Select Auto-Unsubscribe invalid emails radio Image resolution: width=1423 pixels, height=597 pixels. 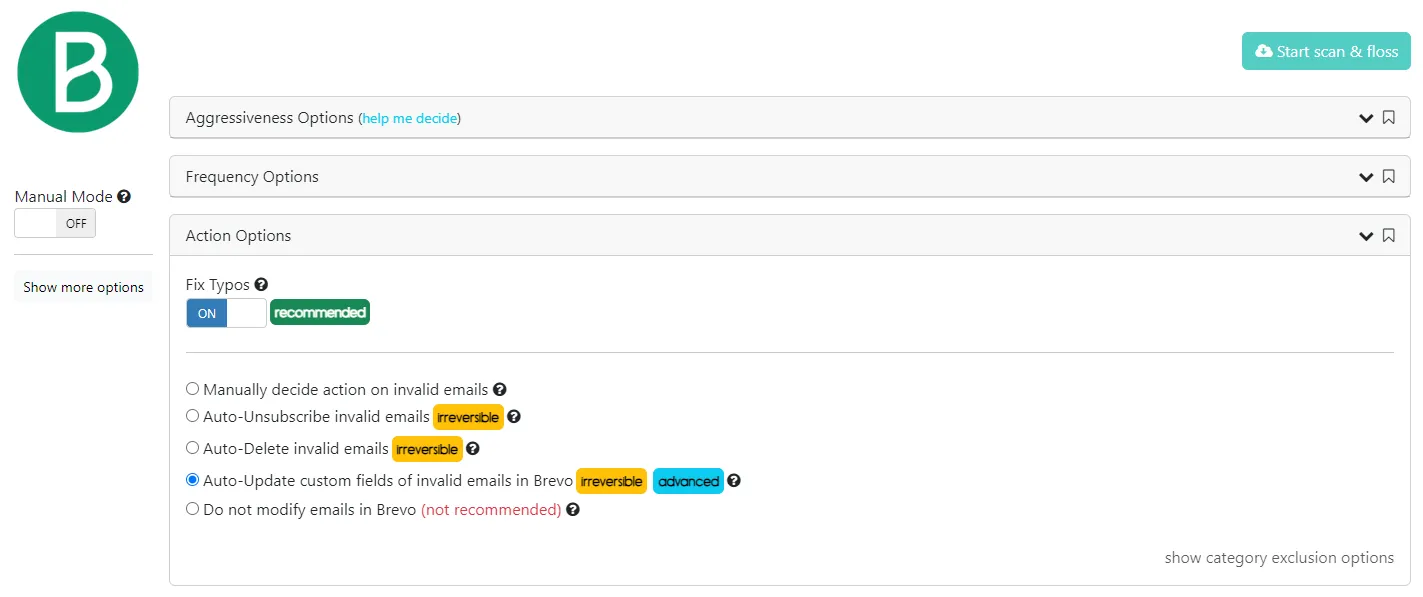[192, 416]
